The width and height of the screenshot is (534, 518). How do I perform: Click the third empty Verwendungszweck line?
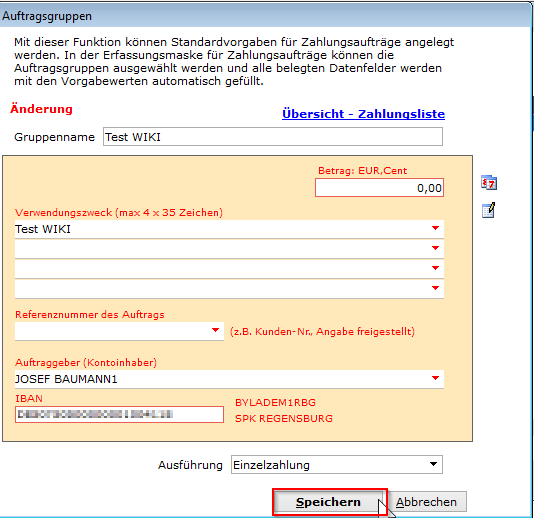point(229,269)
